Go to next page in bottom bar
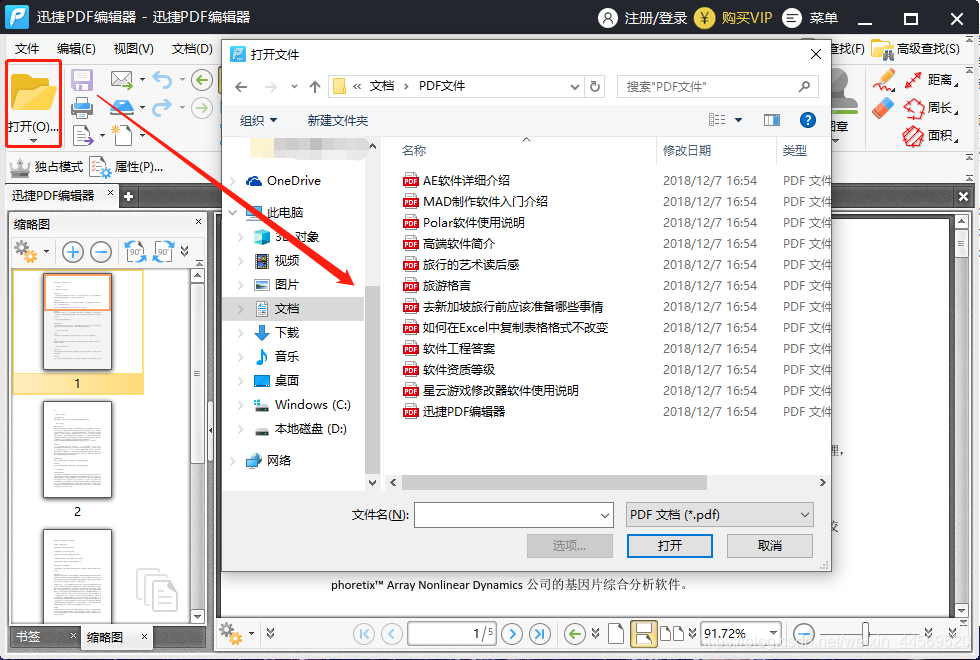Image resolution: width=980 pixels, height=660 pixels. click(512, 634)
